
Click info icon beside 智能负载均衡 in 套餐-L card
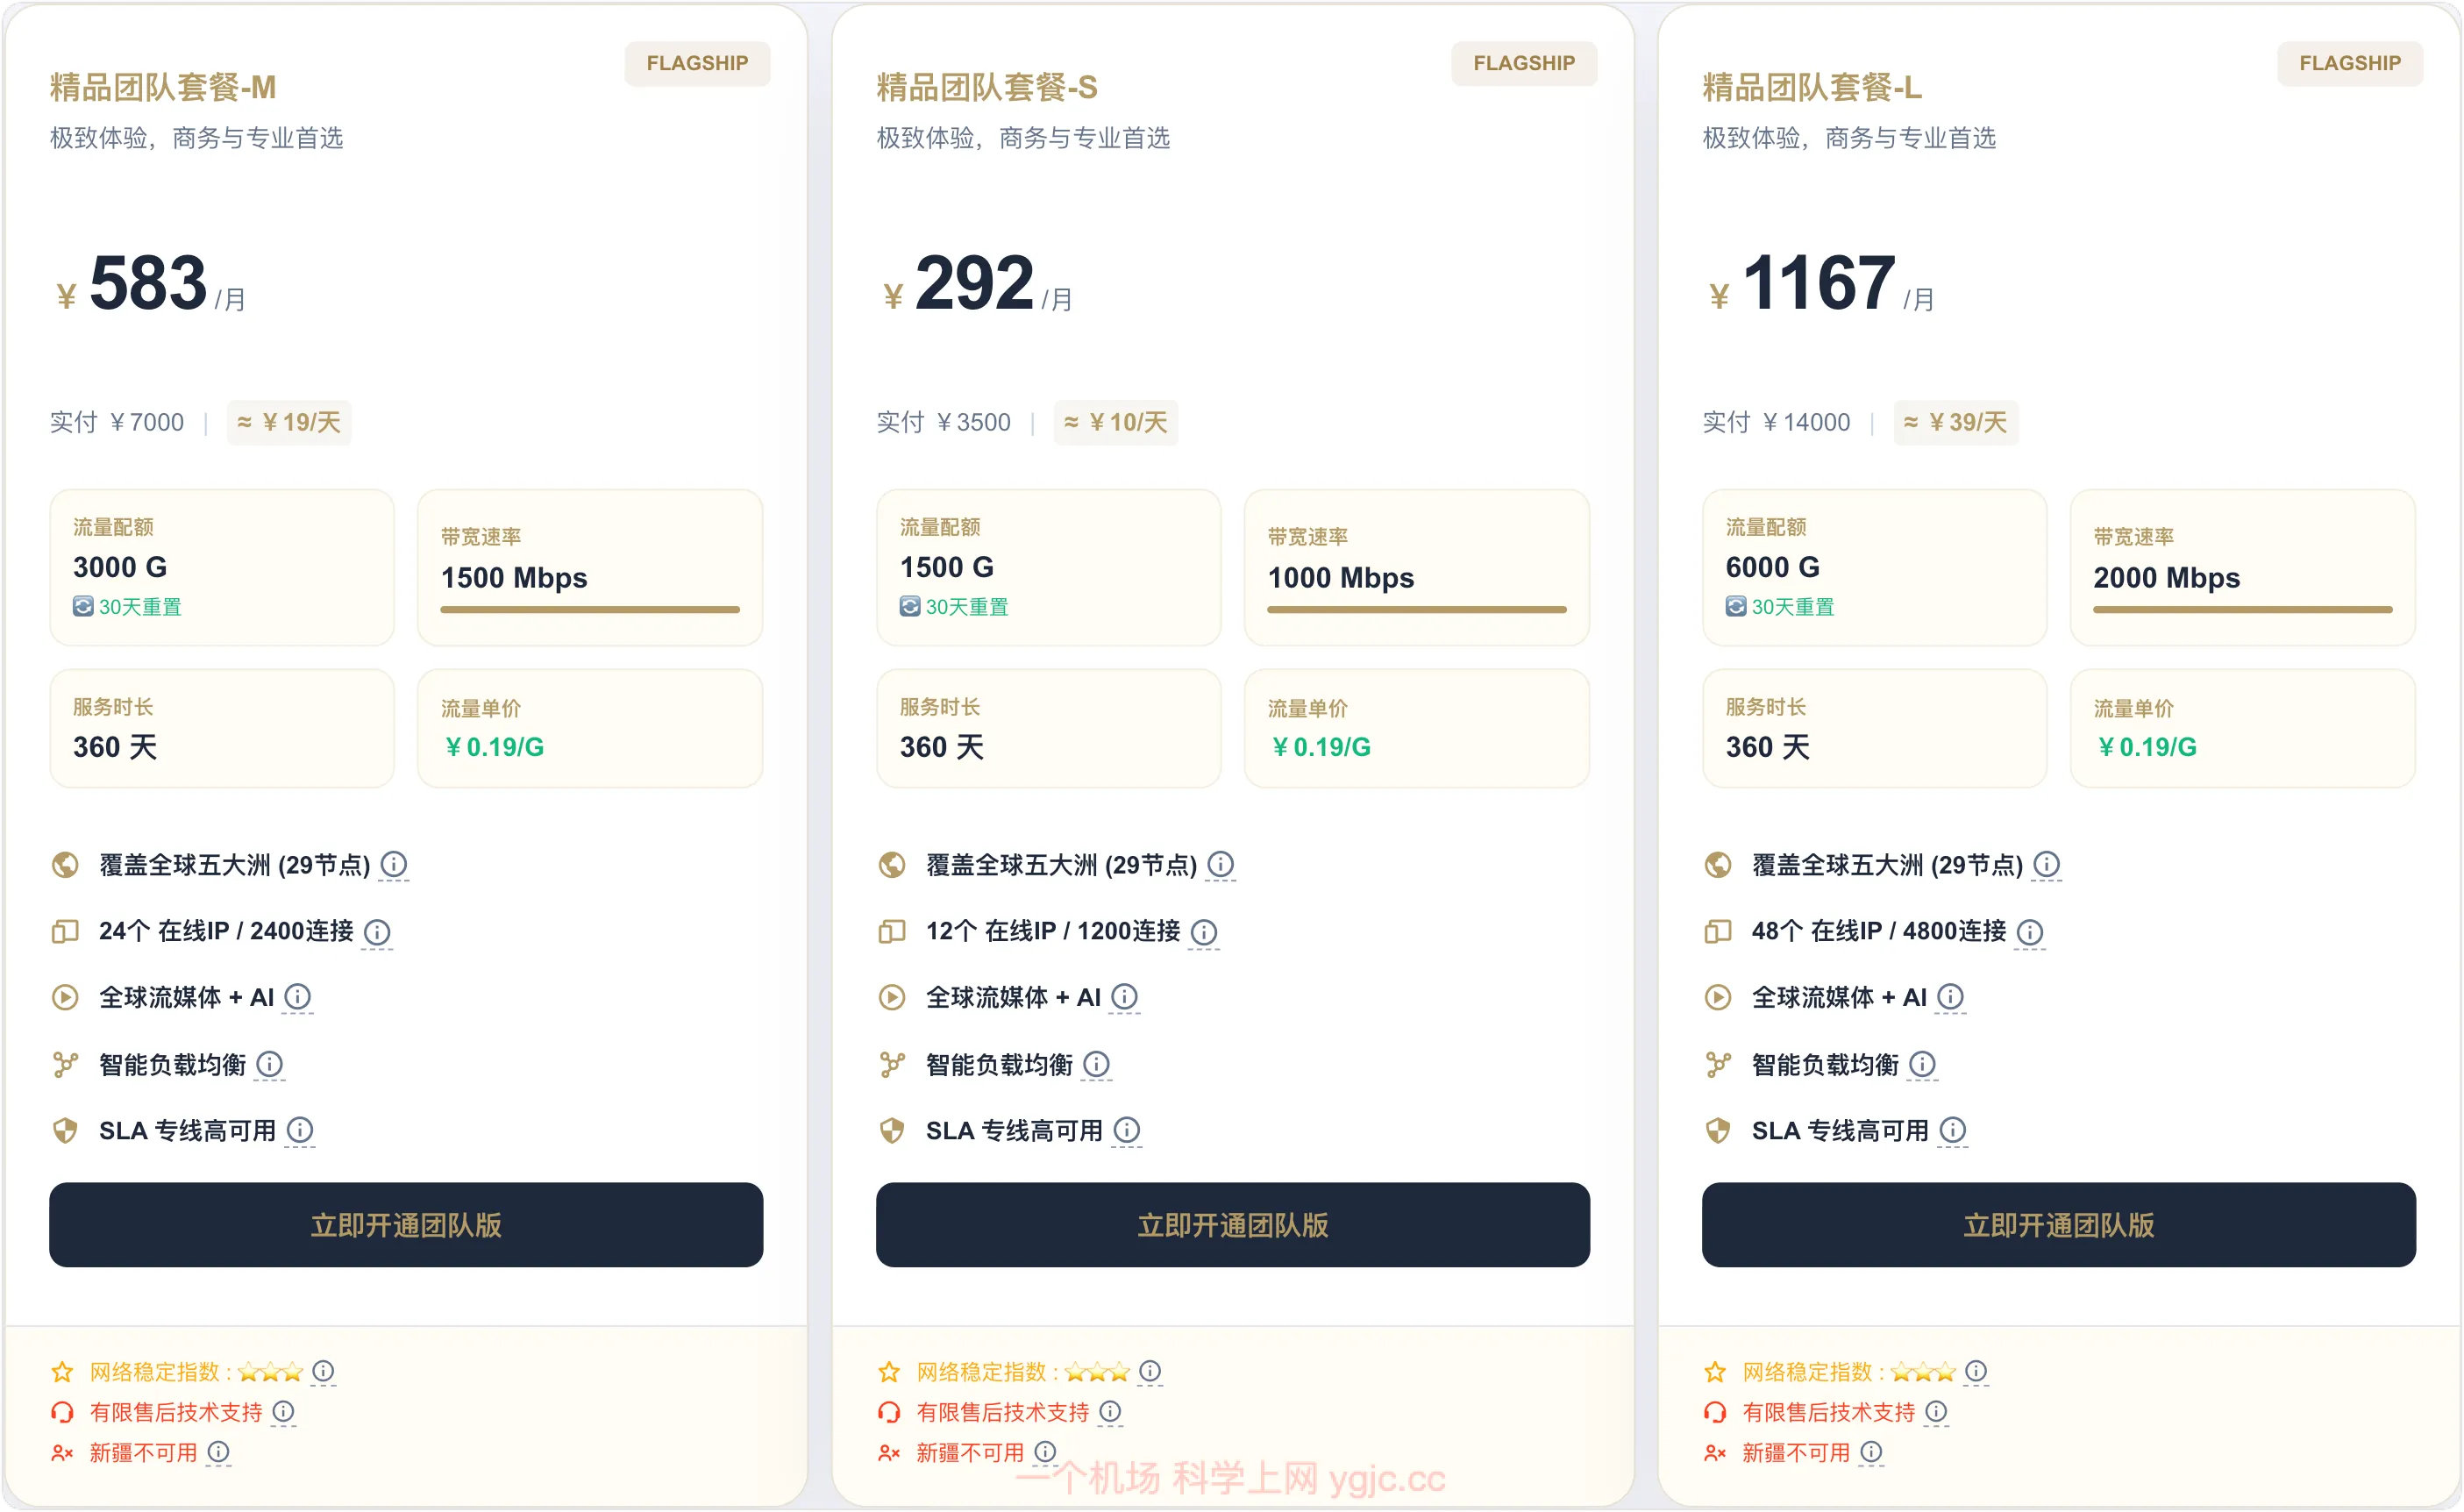(x=1922, y=1064)
